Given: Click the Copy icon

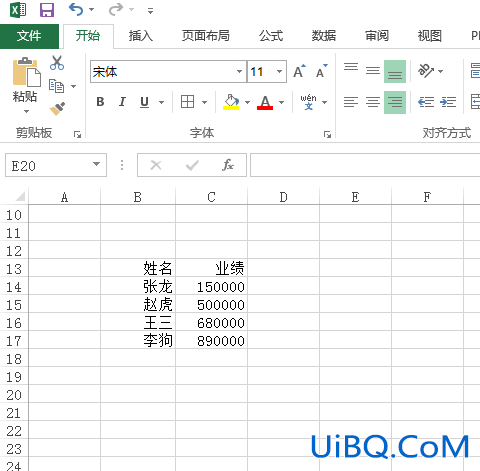Looking at the screenshot, I should pos(56,86).
